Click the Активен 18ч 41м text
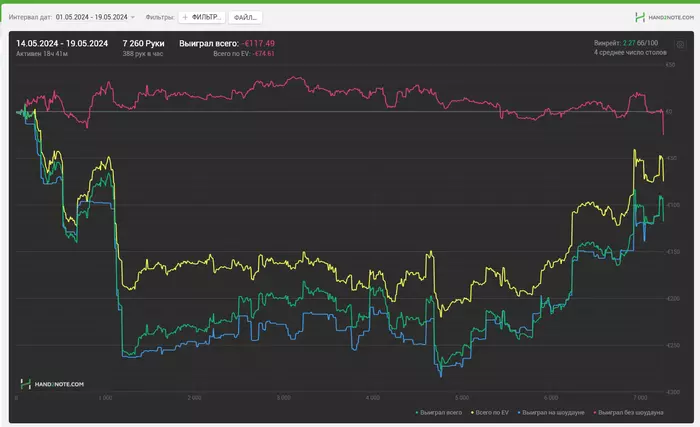The image size is (700, 427). click(42, 54)
